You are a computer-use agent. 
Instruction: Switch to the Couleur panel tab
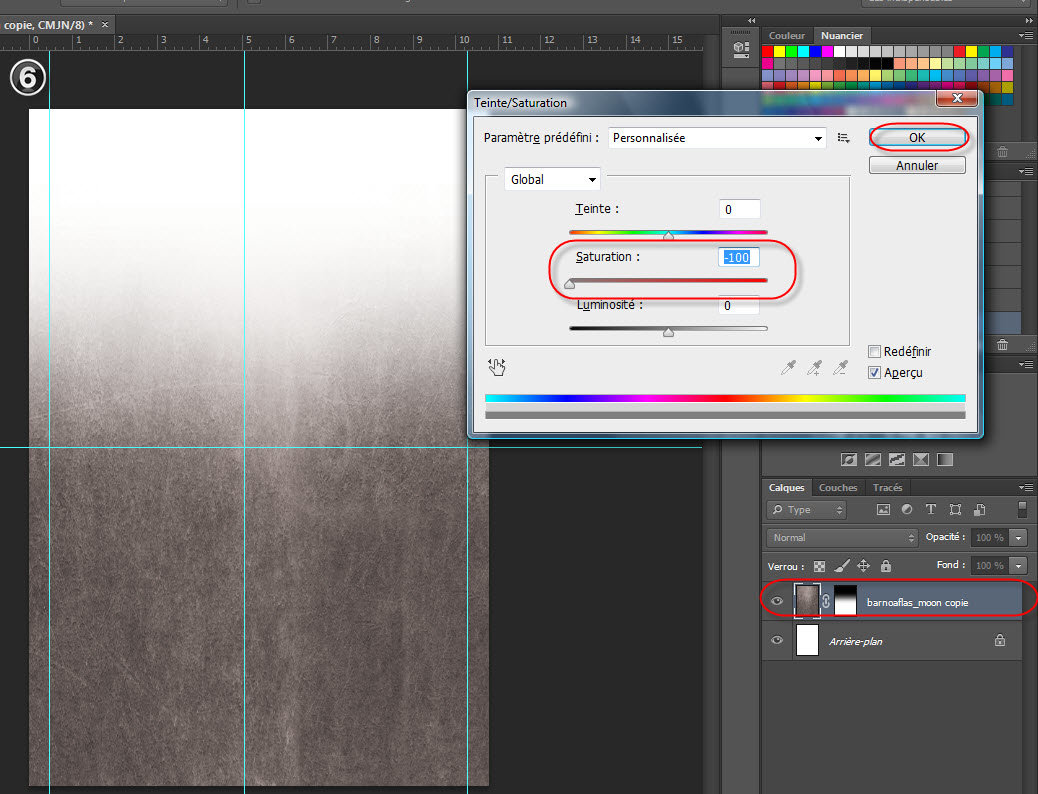point(787,36)
